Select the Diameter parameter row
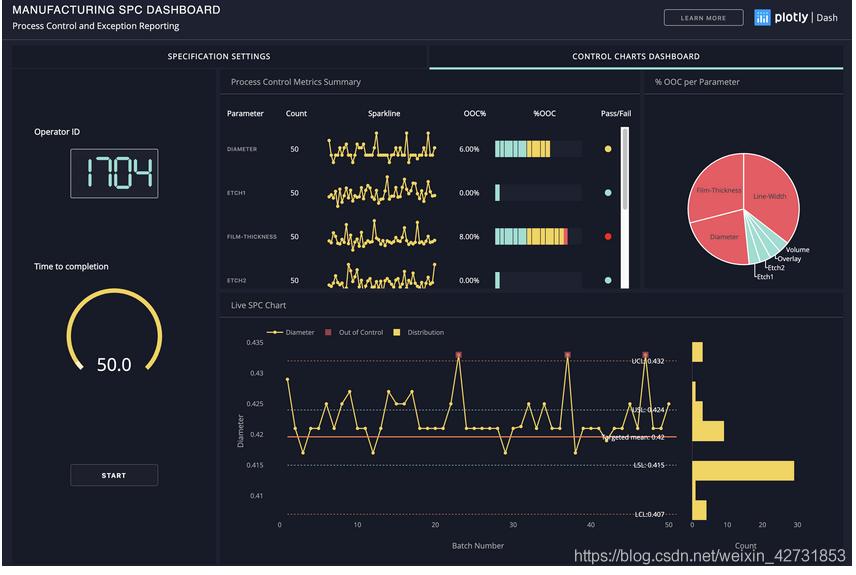The width and height of the screenshot is (856, 575). point(242,149)
